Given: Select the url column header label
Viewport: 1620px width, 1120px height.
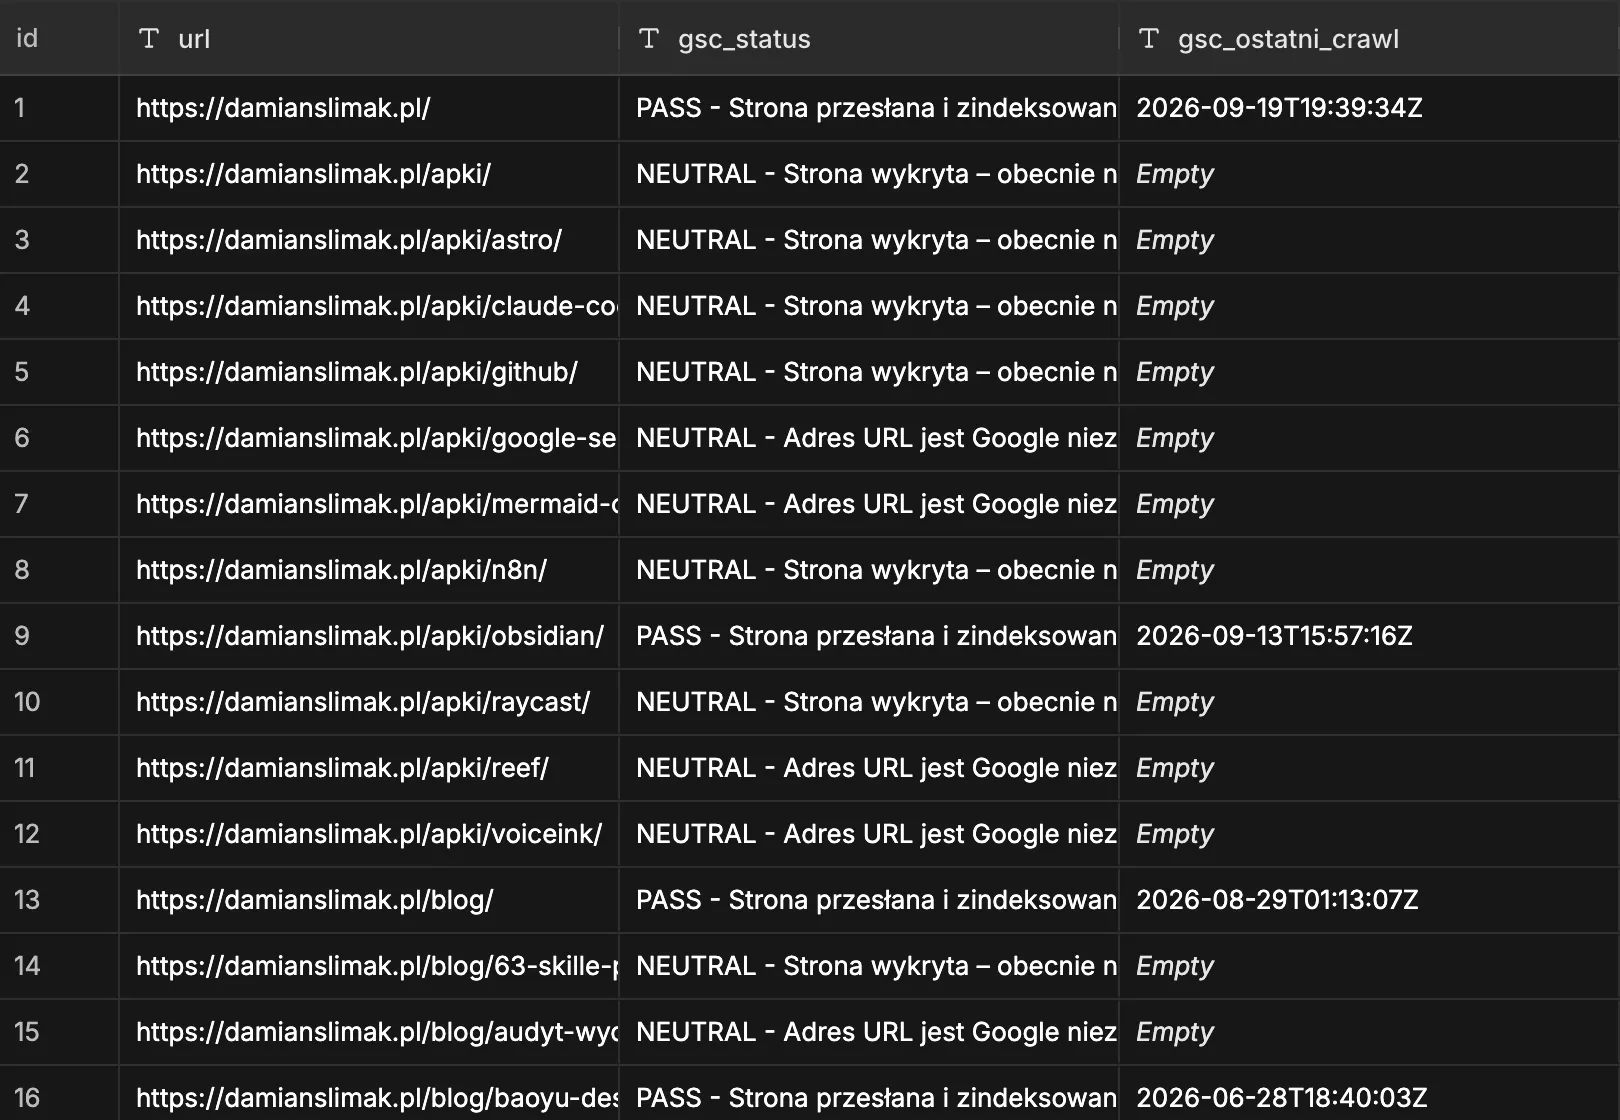Looking at the screenshot, I should point(194,39).
